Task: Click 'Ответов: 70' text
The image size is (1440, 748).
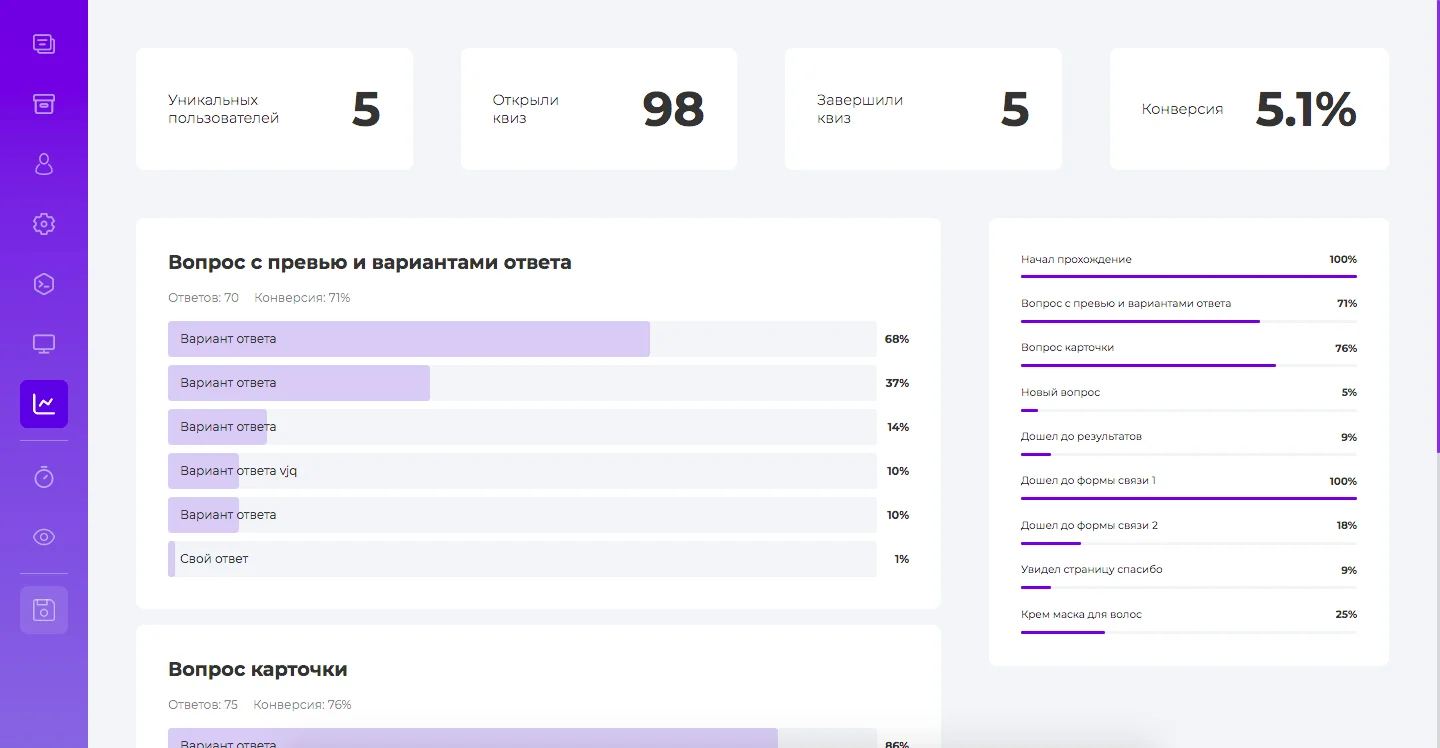Action: tap(203, 298)
